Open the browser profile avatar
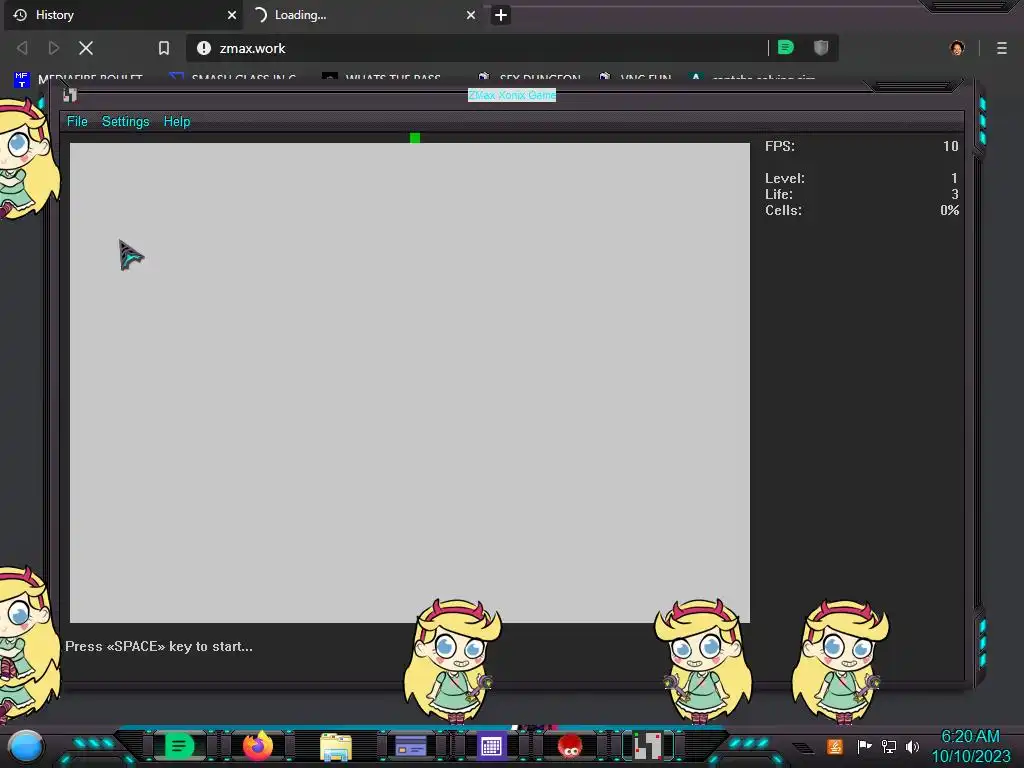Screen dimensions: 1024x768 click(957, 48)
